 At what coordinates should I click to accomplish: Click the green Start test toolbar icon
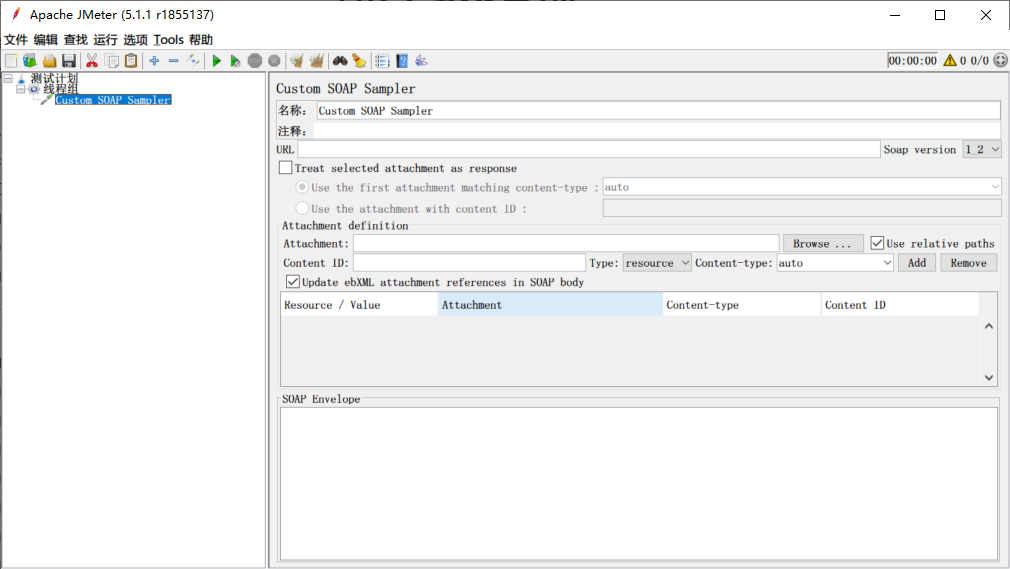point(216,61)
